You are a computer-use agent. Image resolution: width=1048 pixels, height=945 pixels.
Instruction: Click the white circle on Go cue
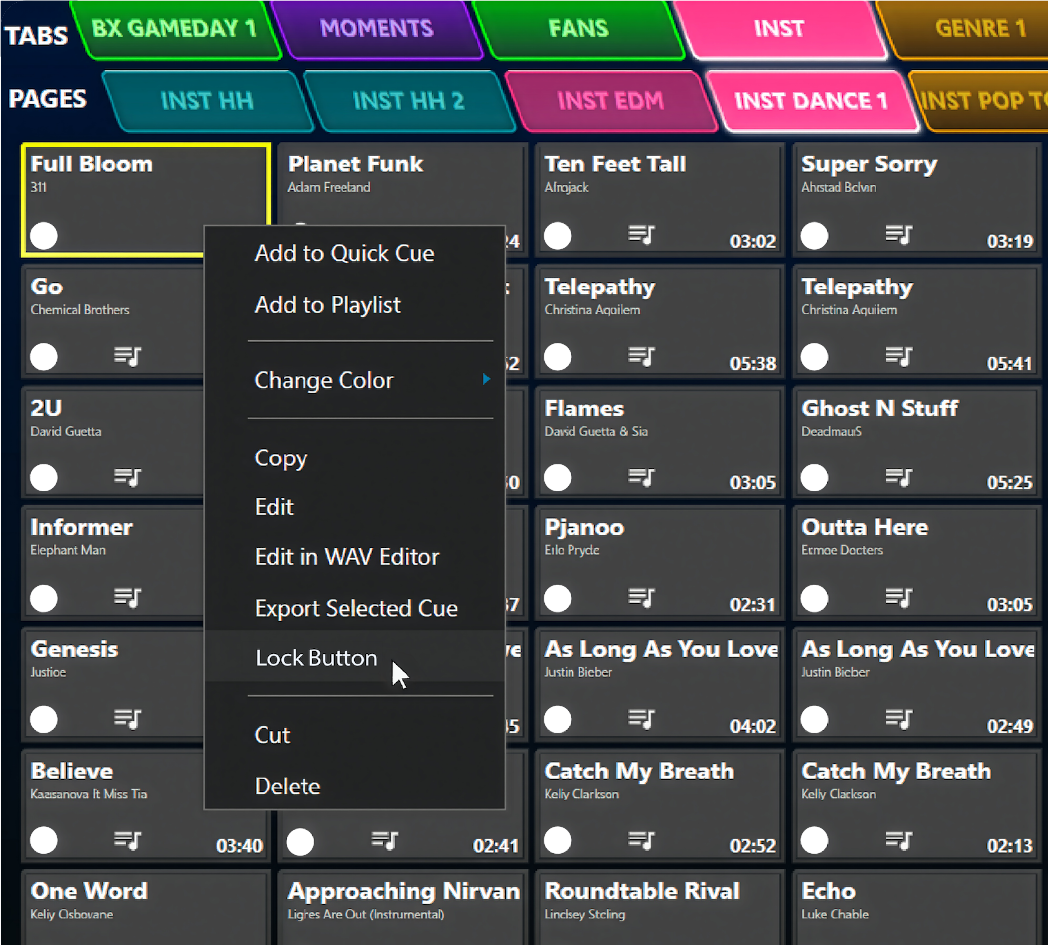point(44,357)
